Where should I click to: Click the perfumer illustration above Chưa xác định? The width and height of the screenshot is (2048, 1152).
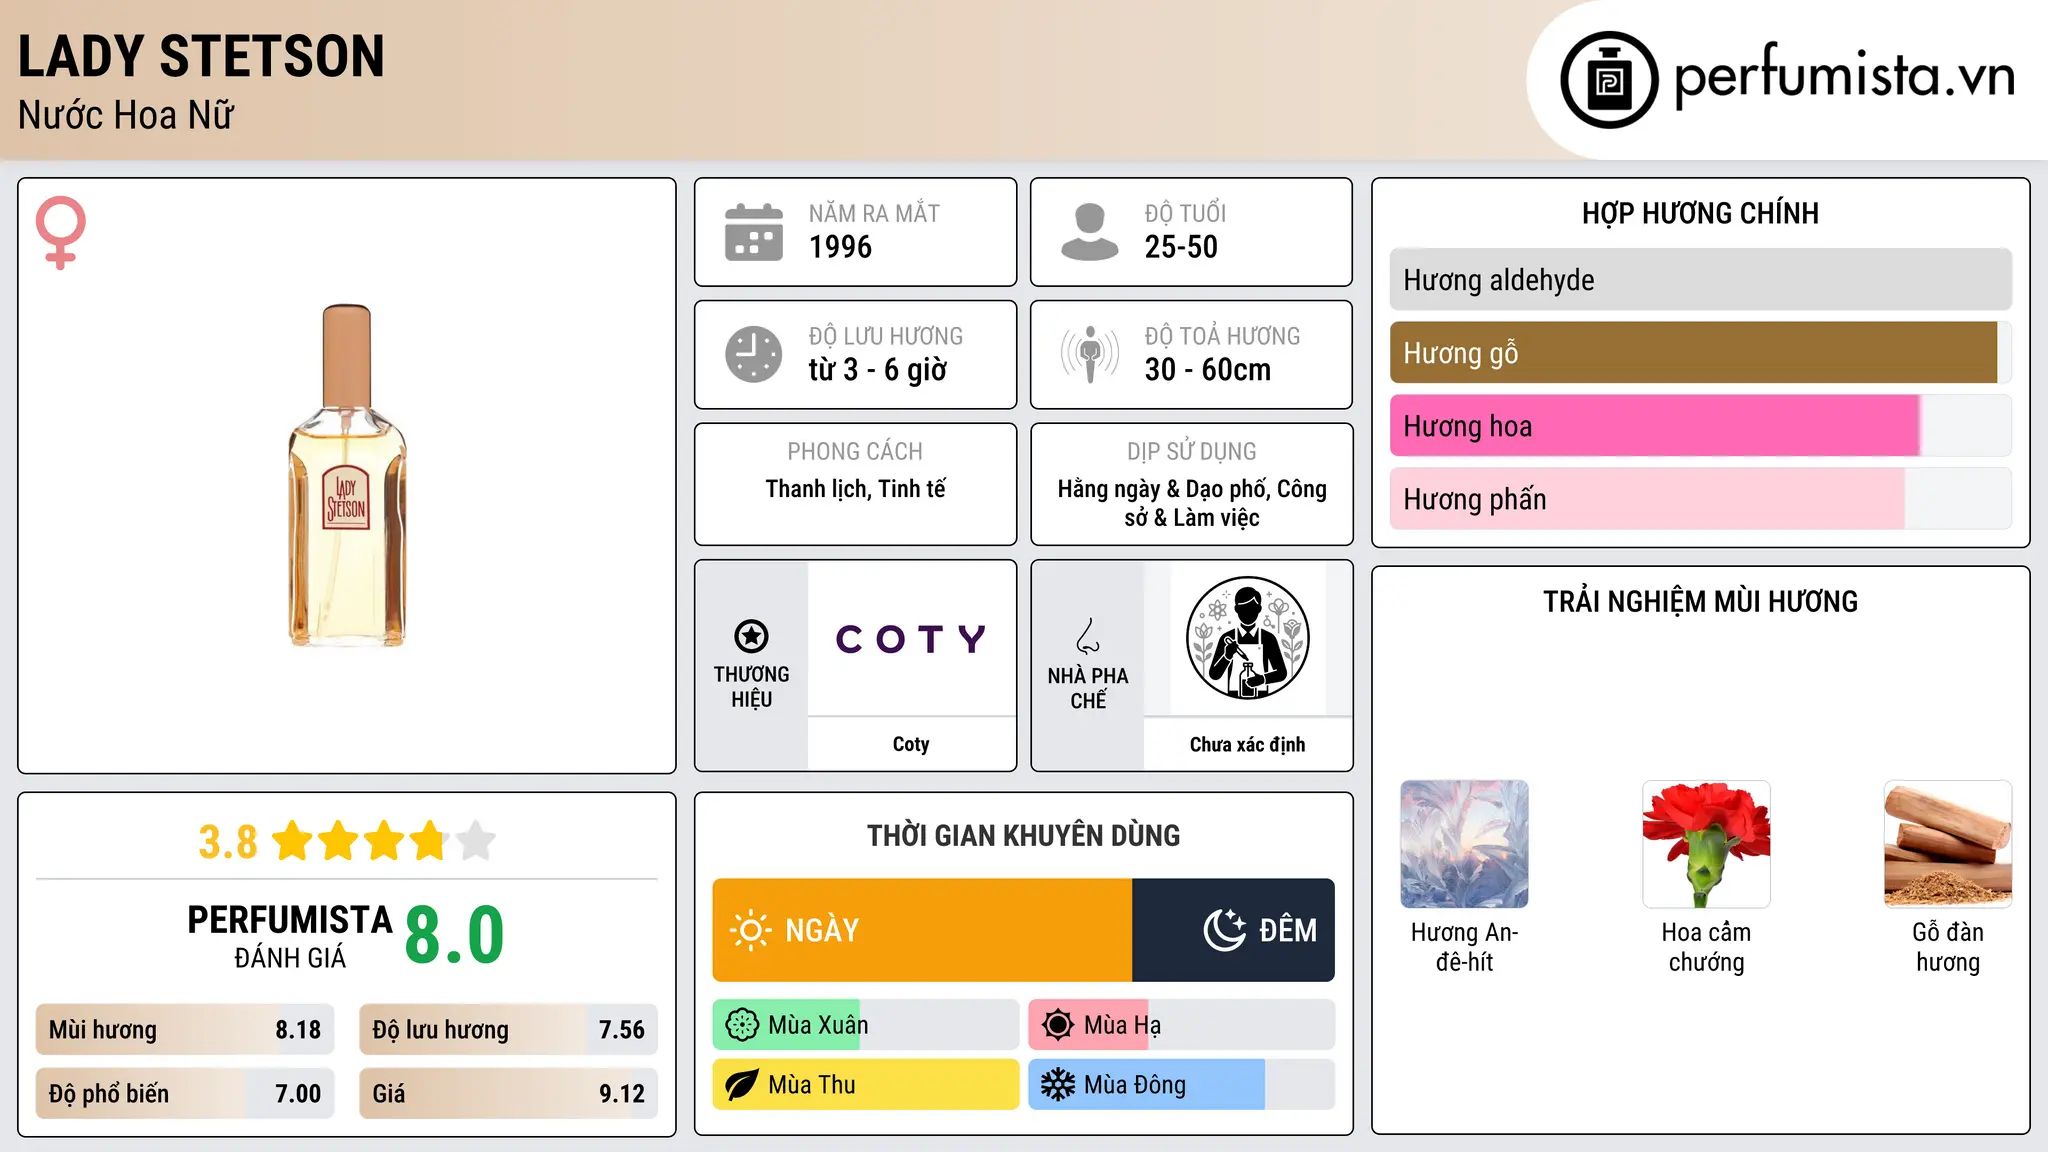[1247, 638]
